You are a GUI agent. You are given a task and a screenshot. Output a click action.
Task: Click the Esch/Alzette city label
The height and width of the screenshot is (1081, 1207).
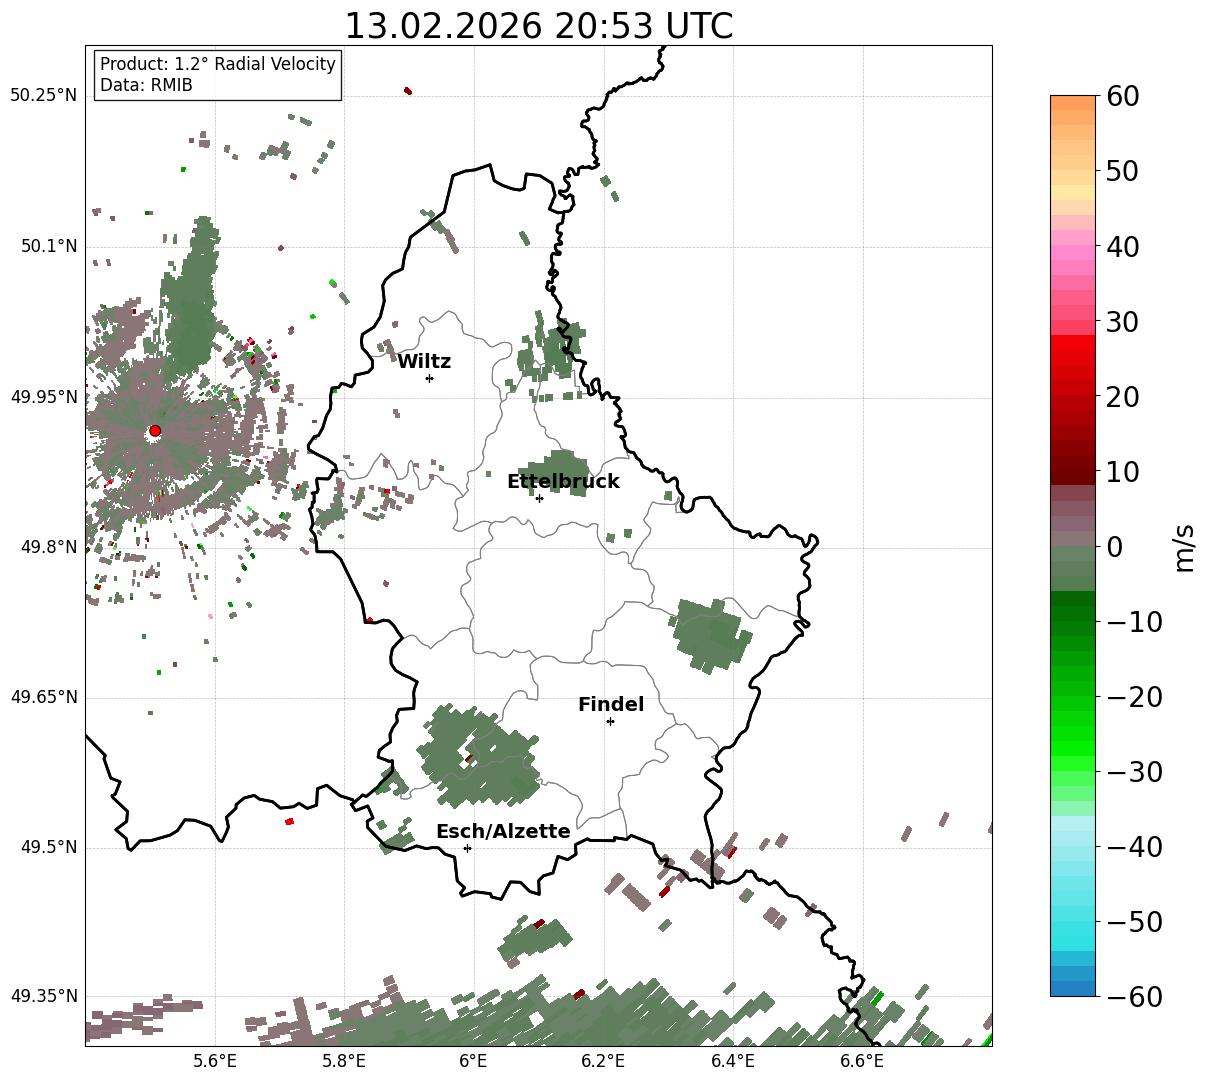tap(503, 832)
